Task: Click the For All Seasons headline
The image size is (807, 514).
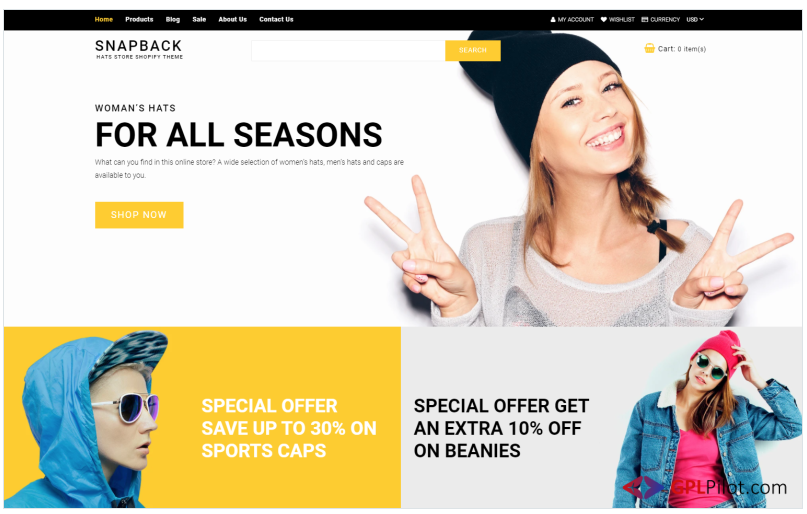Action: click(x=238, y=135)
